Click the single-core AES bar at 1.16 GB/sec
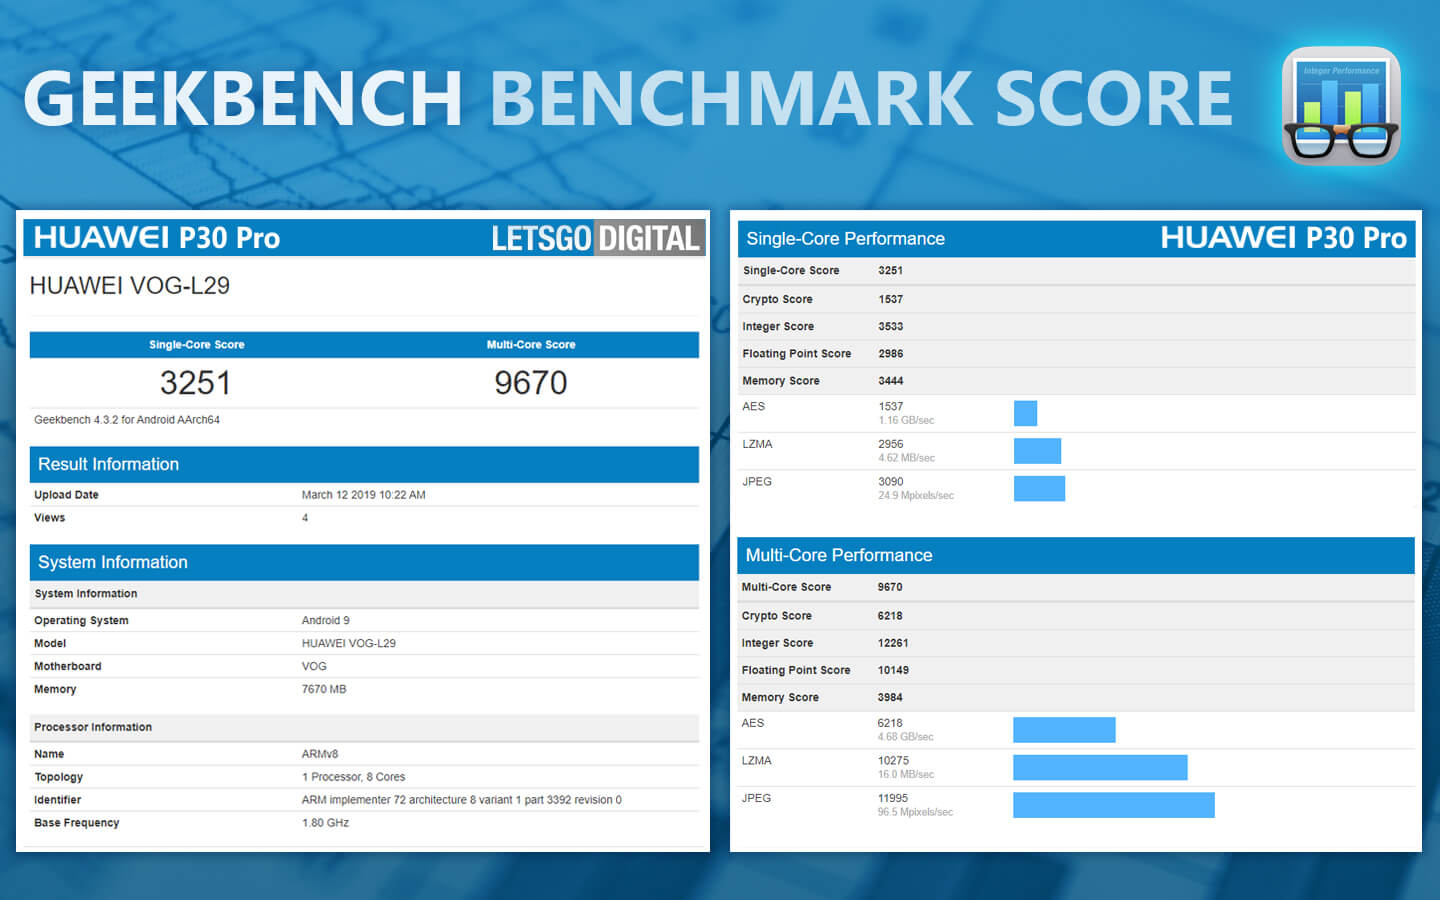This screenshot has height=900, width=1440. [1025, 413]
